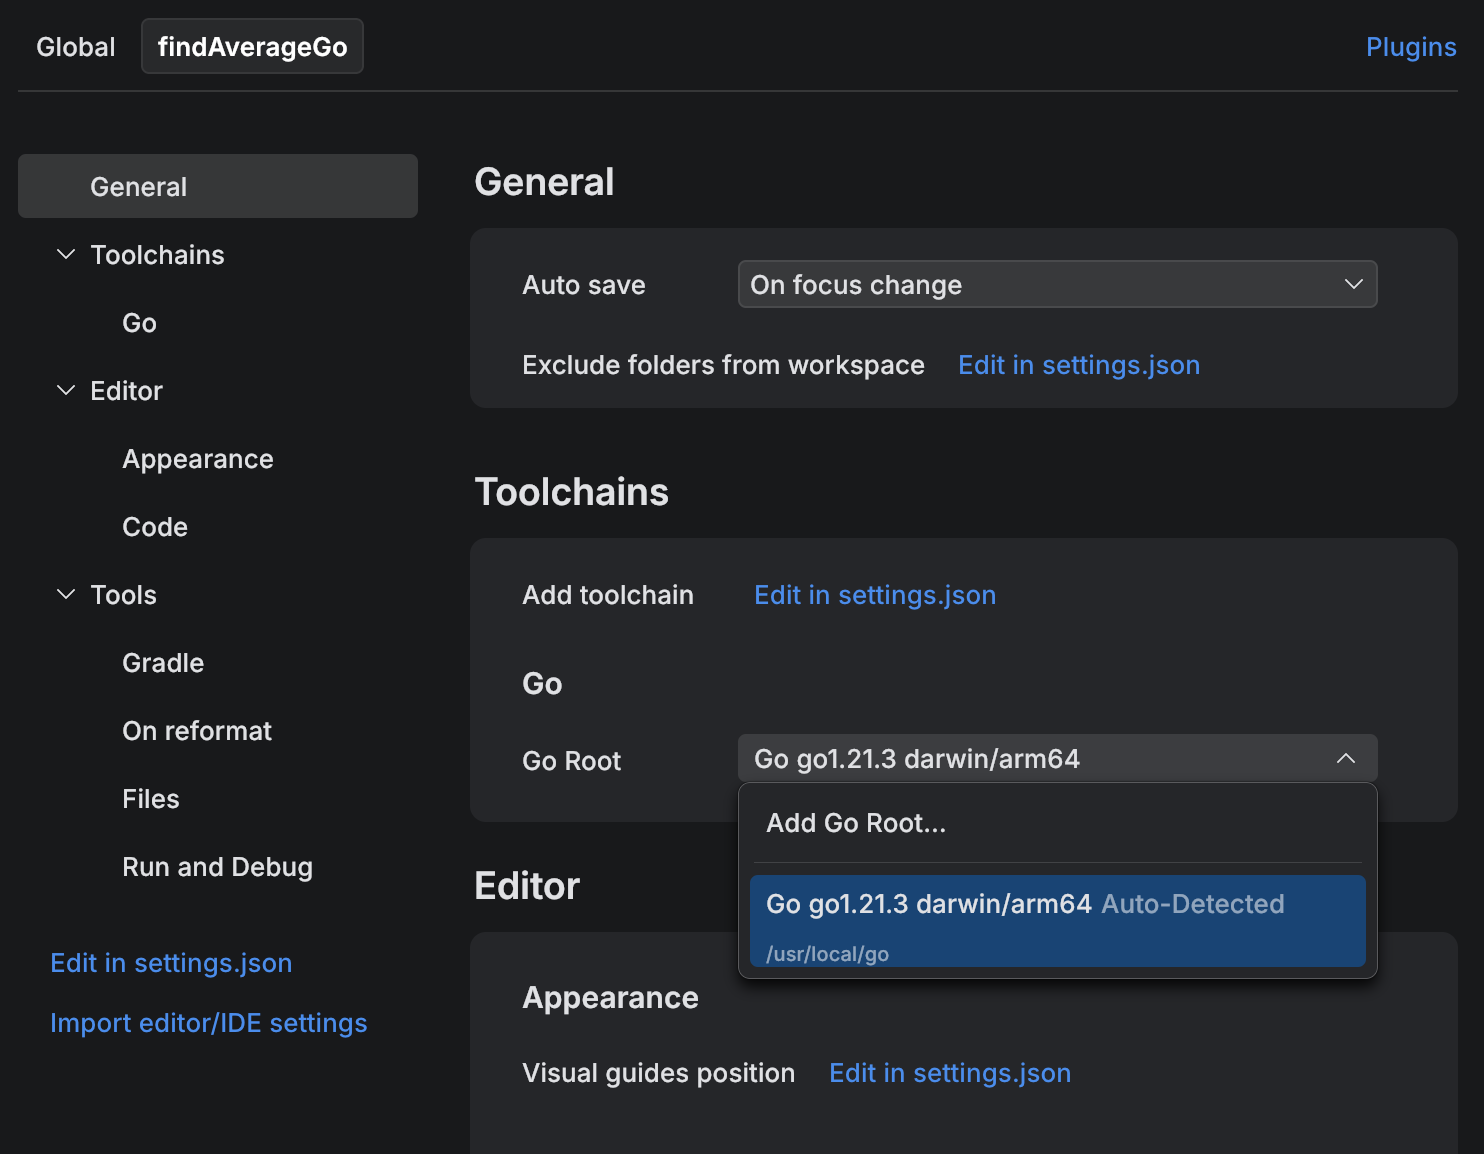Screen dimensions: 1484x1154
Task: Switch to the findAverageGo settings tab
Action: (251, 46)
